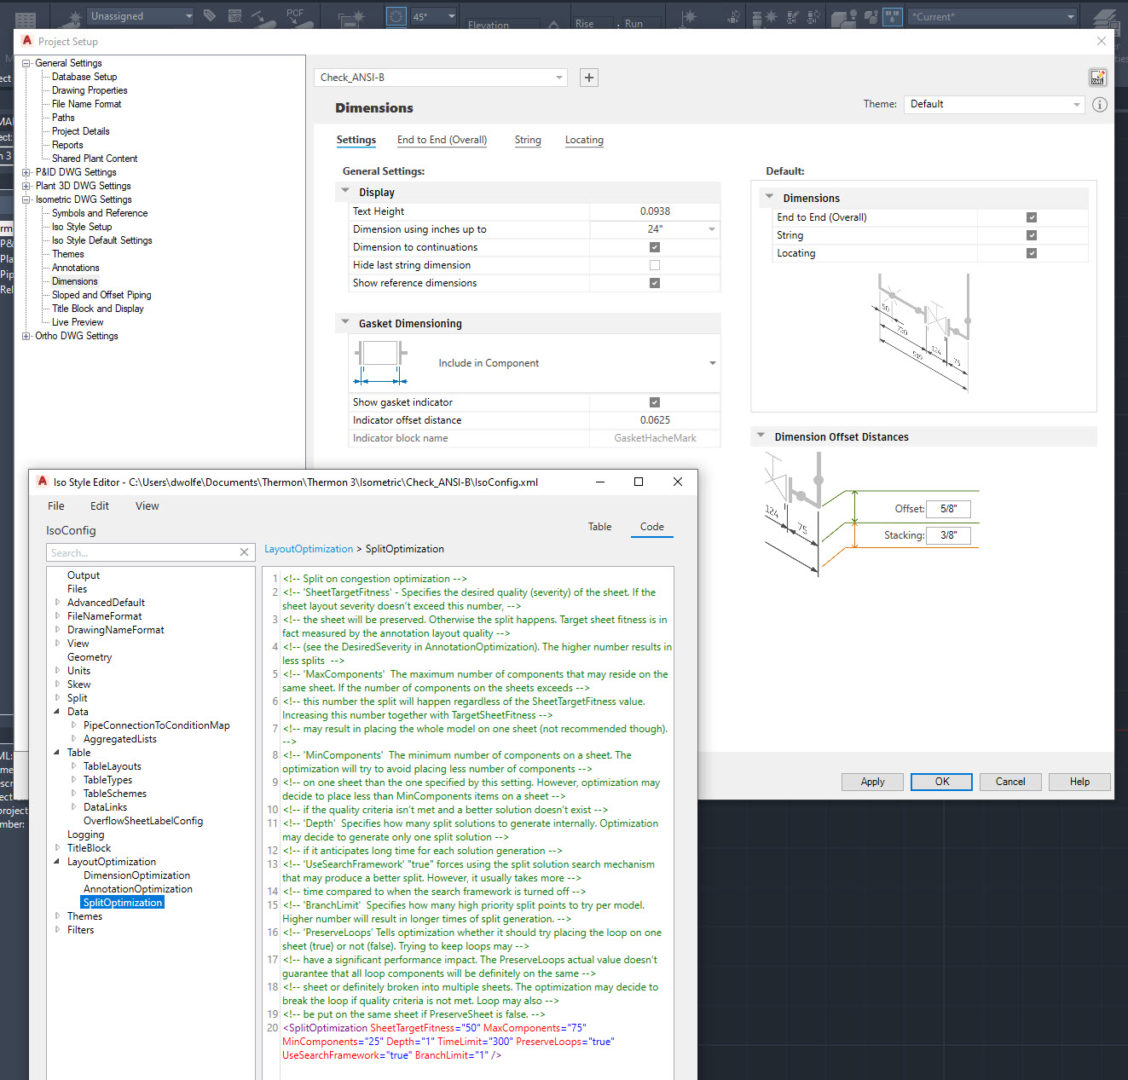Click the gasket dimensioning preview image
This screenshot has height=1080, width=1128.
pyautogui.click(x=380, y=363)
